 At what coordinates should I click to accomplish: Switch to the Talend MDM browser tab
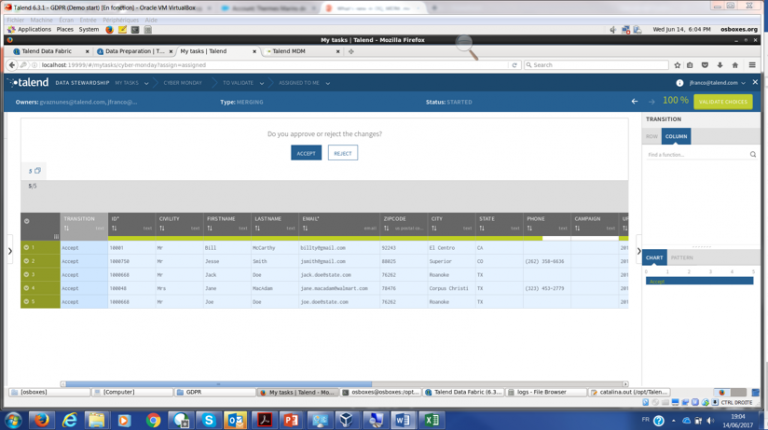click(x=302, y=51)
